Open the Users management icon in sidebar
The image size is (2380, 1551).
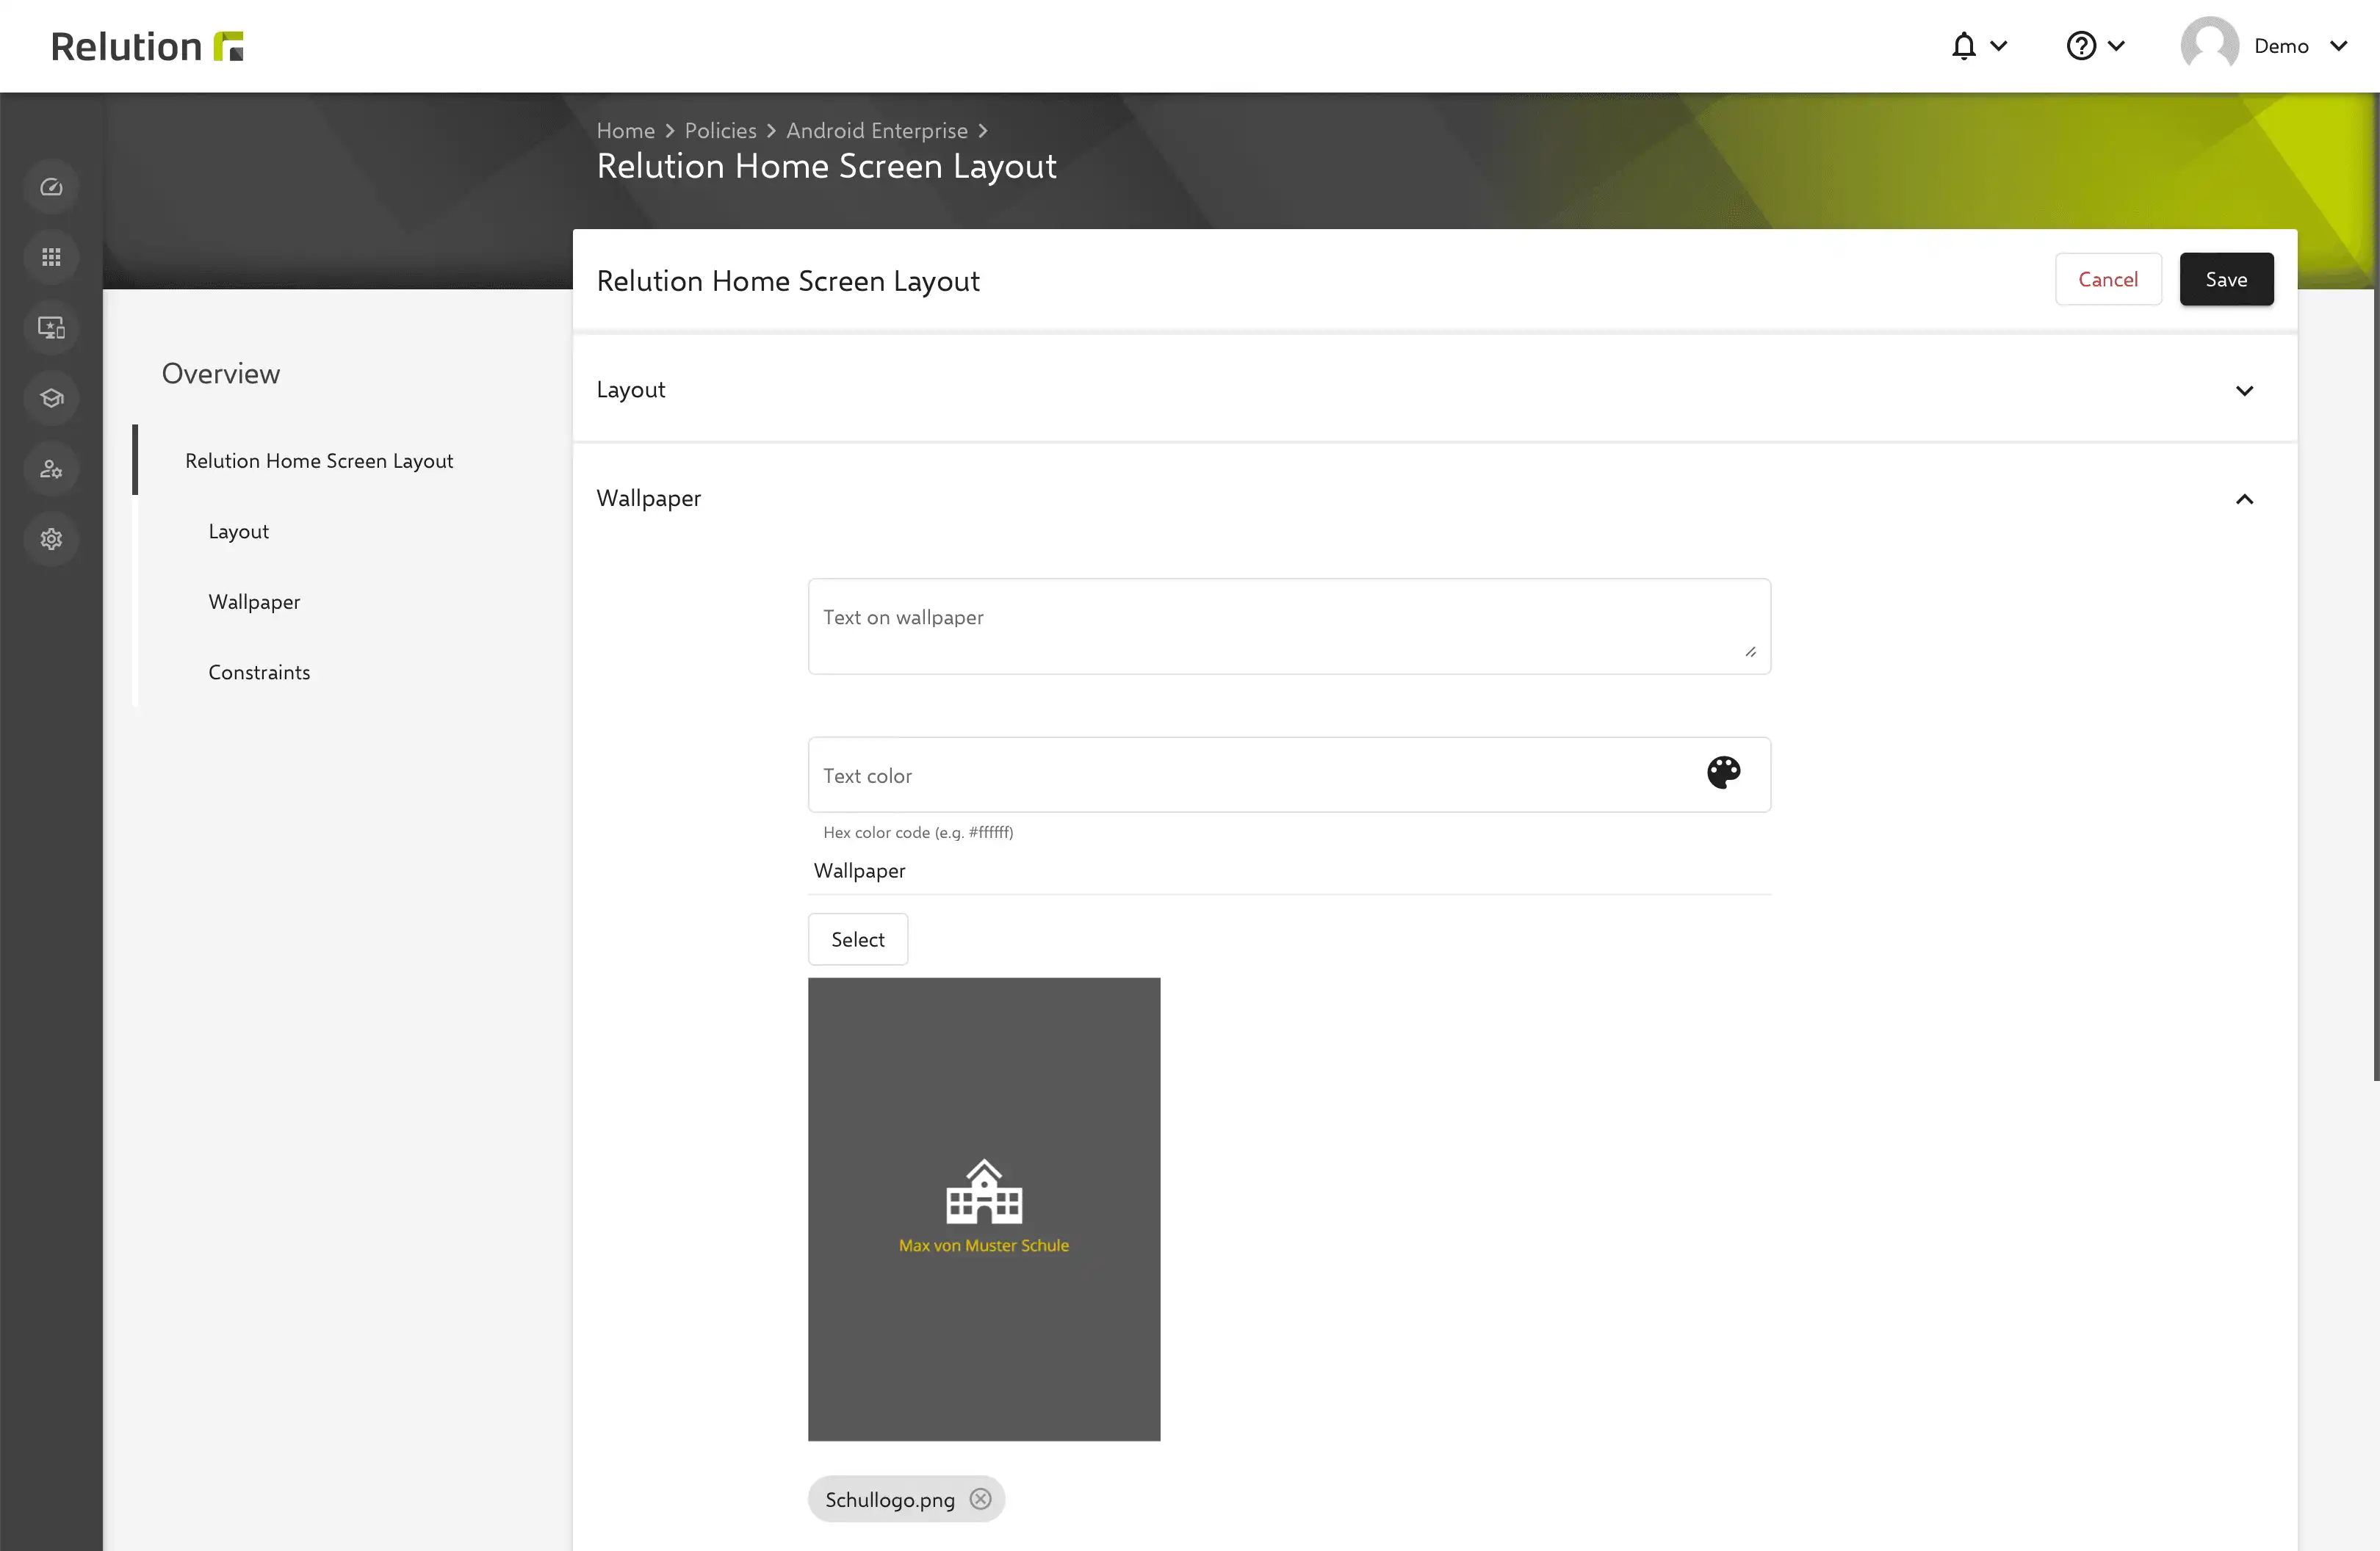click(x=51, y=469)
